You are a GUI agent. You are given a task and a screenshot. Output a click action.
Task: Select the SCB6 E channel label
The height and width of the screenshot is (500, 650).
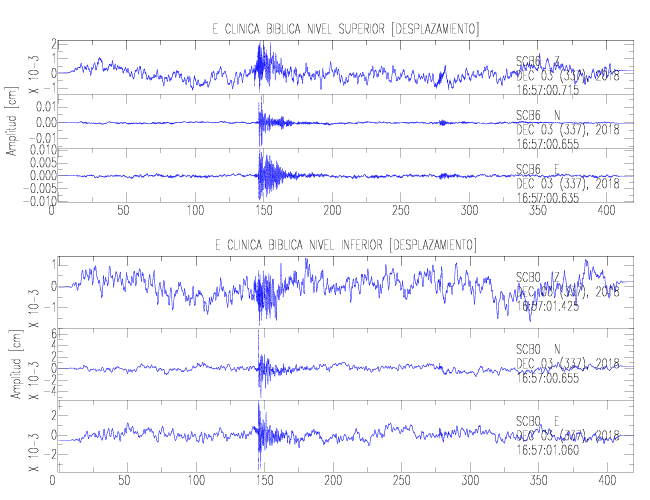[538, 169]
